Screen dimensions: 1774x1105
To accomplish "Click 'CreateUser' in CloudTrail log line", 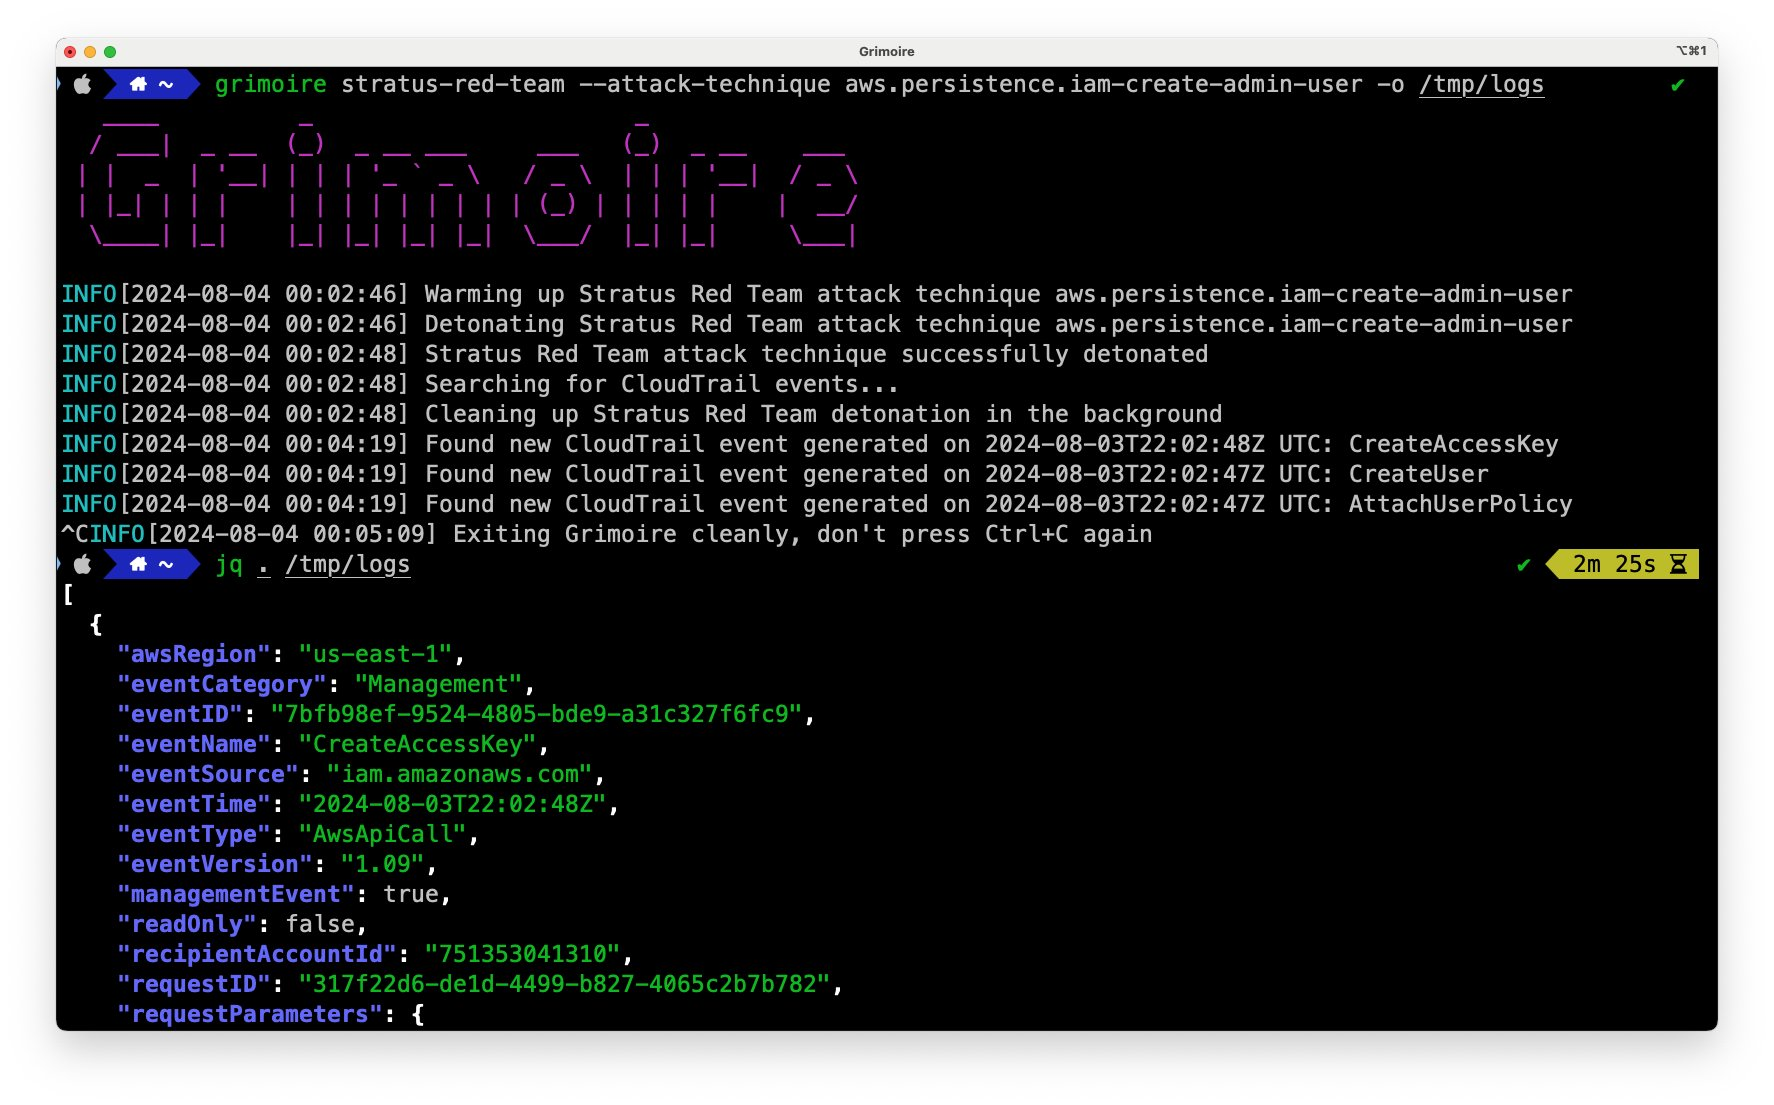I will click(1418, 474).
